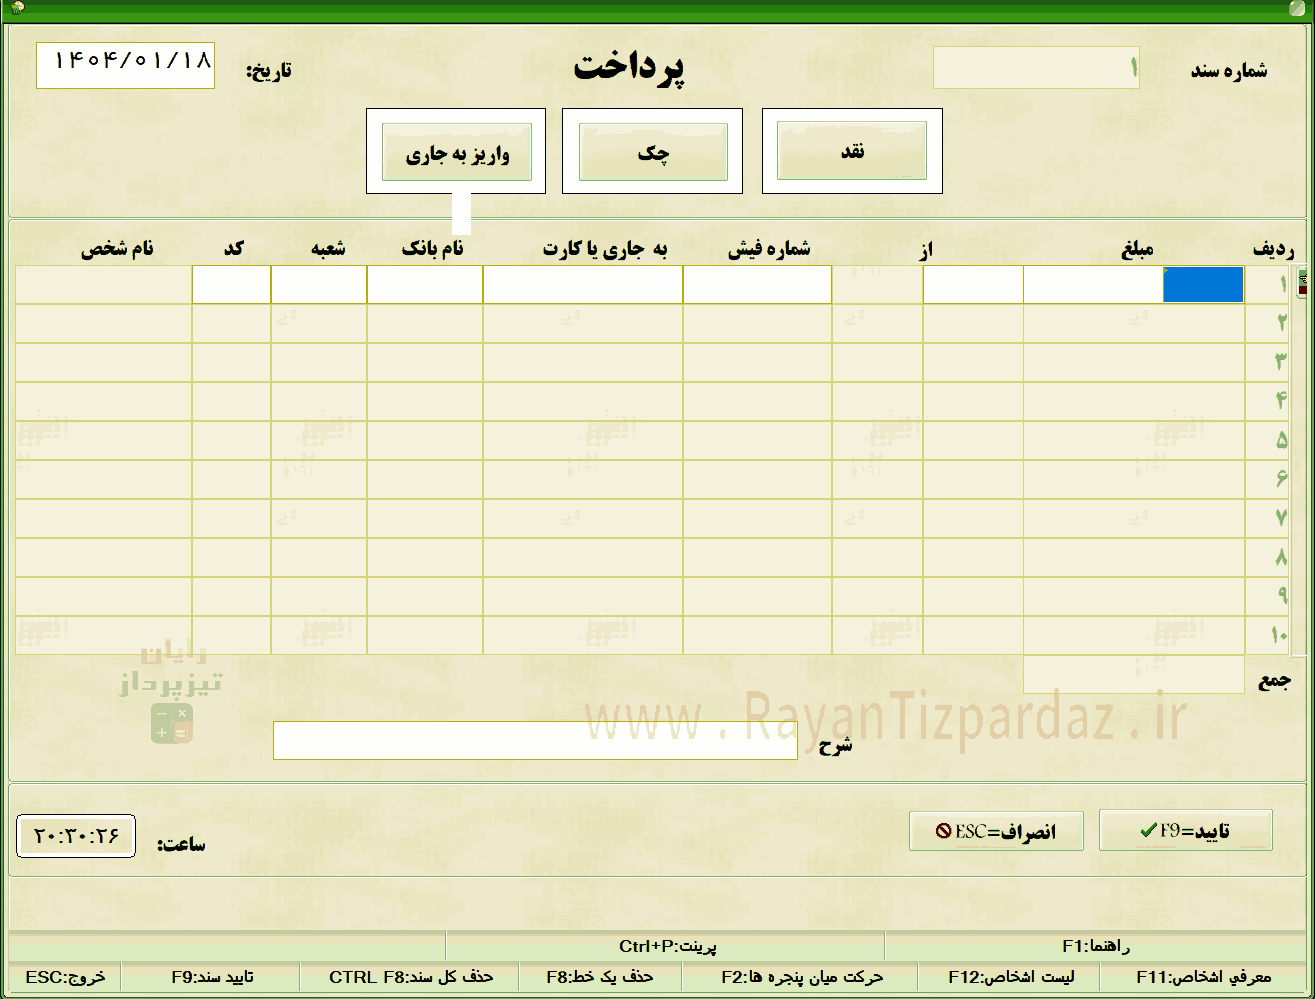Image resolution: width=1315 pixels, height=999 pixels.
Task: Click the پرینت:Ctrl+P print entry
Action: (667, 945)
